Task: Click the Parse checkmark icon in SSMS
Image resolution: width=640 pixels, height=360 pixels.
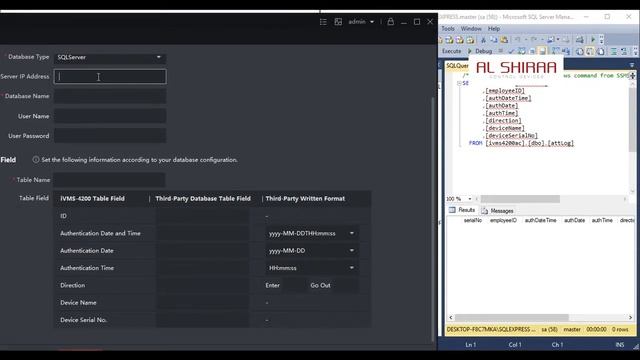Action: click(511, 51)
